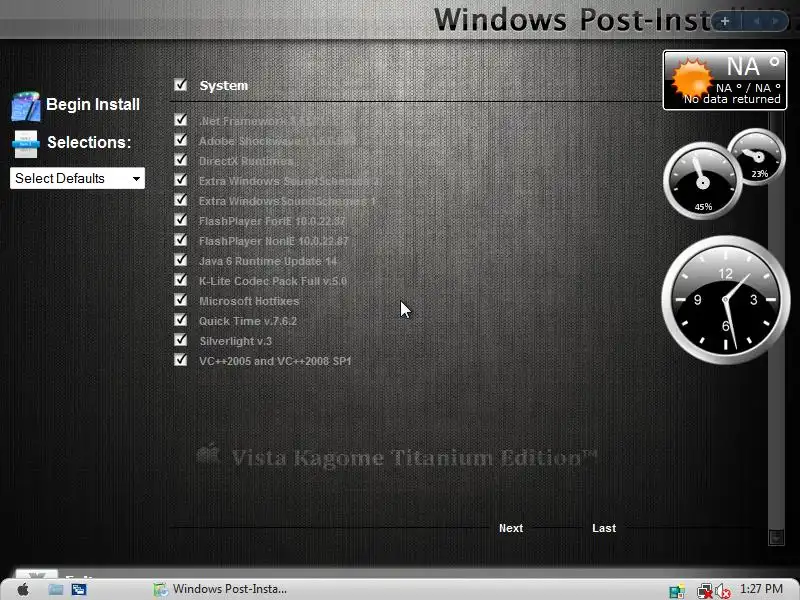Click the CPU meter gadget showing 45%
This screenshot has height=600, width=800.
coord(703,181)
